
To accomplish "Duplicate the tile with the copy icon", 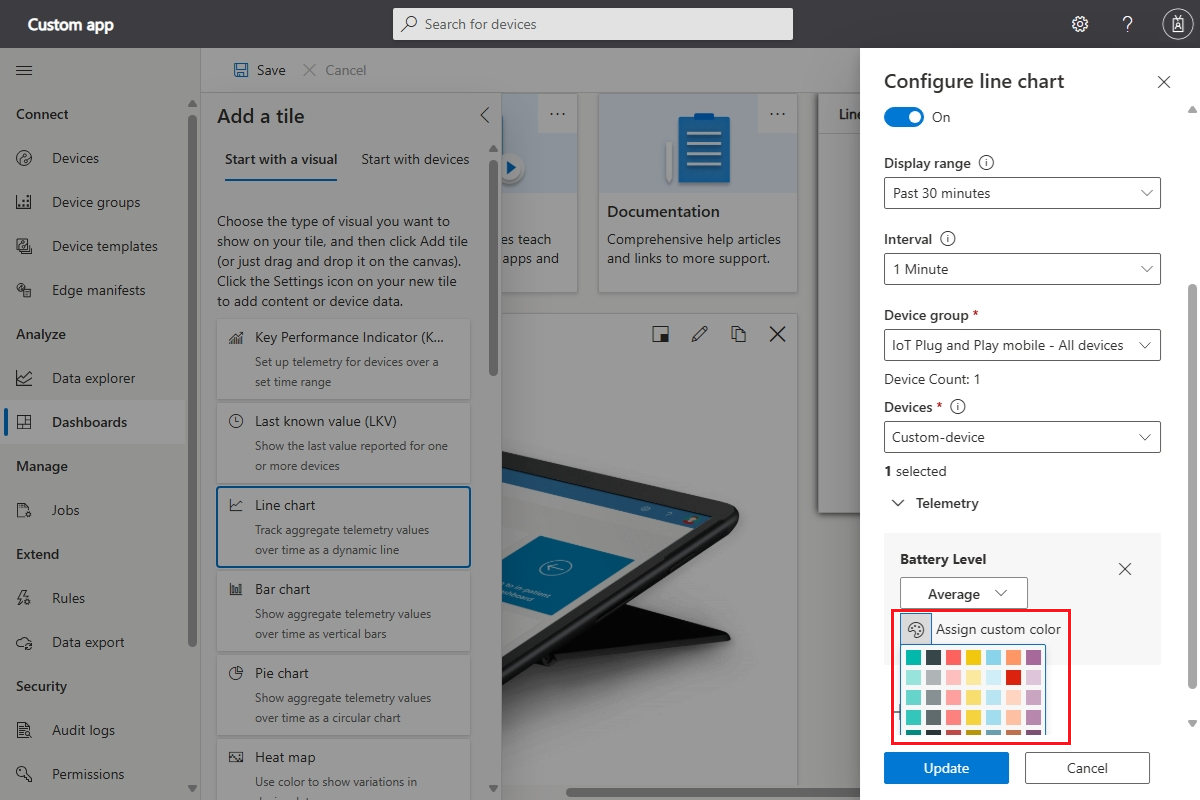I will [738, 333].
